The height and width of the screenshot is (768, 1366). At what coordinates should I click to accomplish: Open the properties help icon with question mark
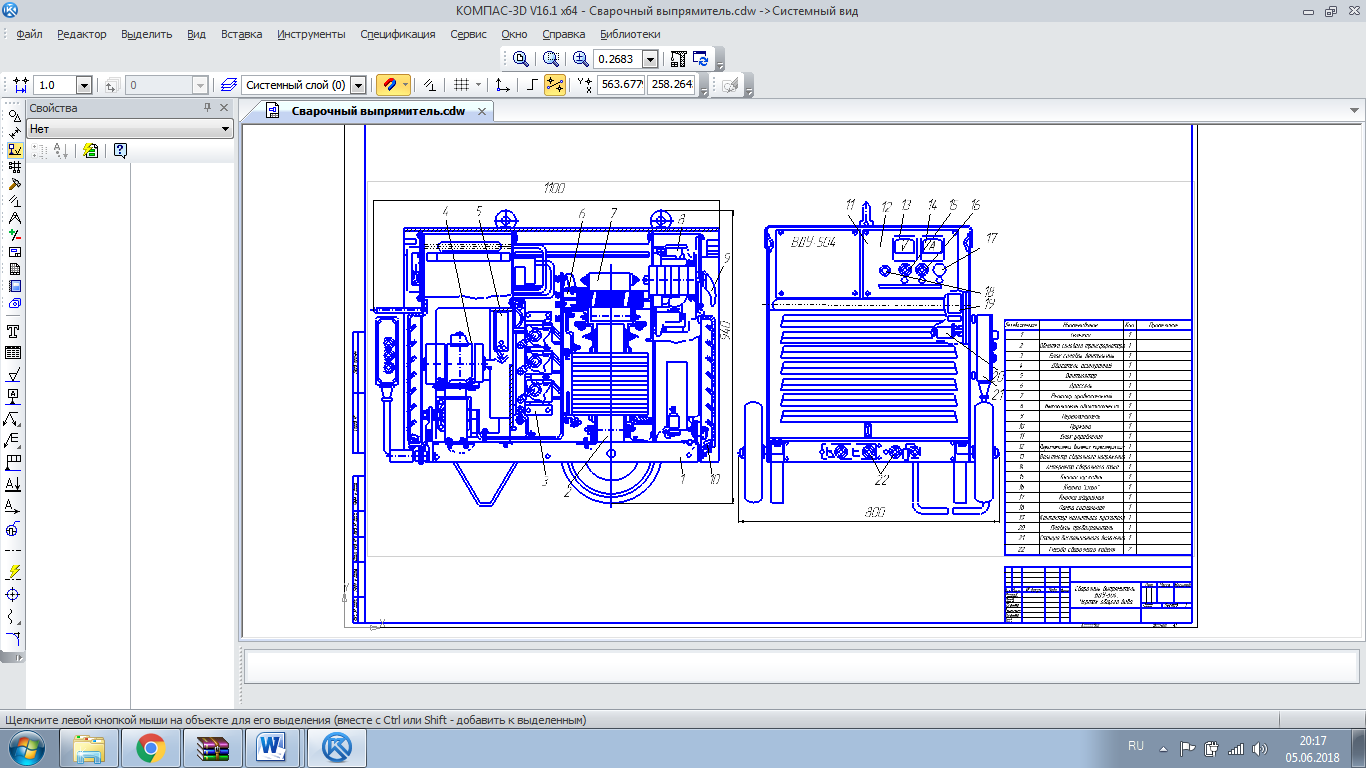click(120, 151)
